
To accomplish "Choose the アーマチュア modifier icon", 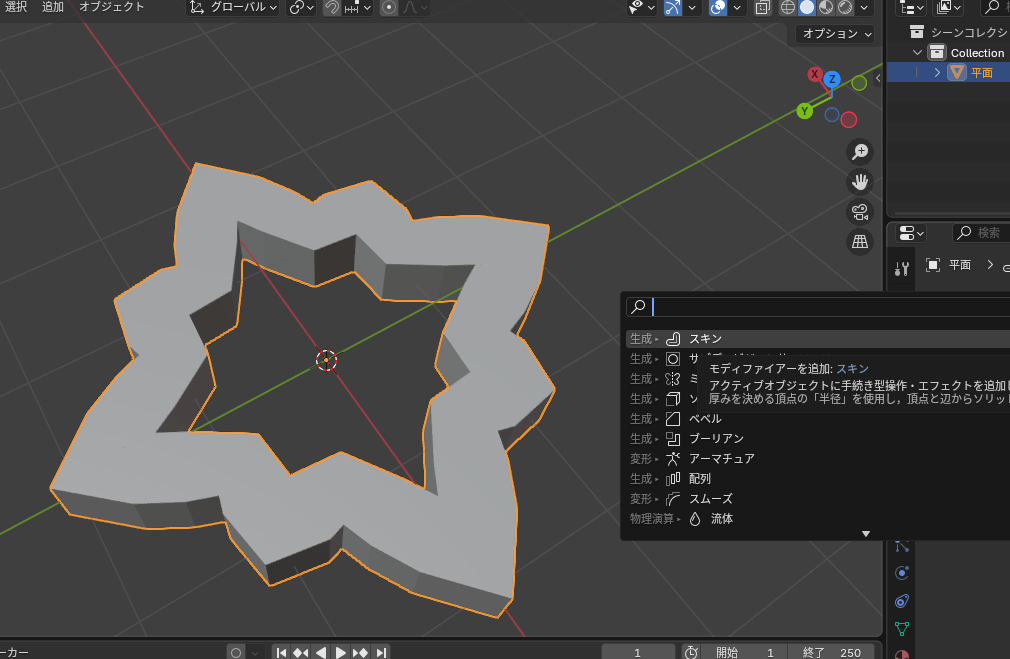I will pyautogui.click(x=674, y=459).
